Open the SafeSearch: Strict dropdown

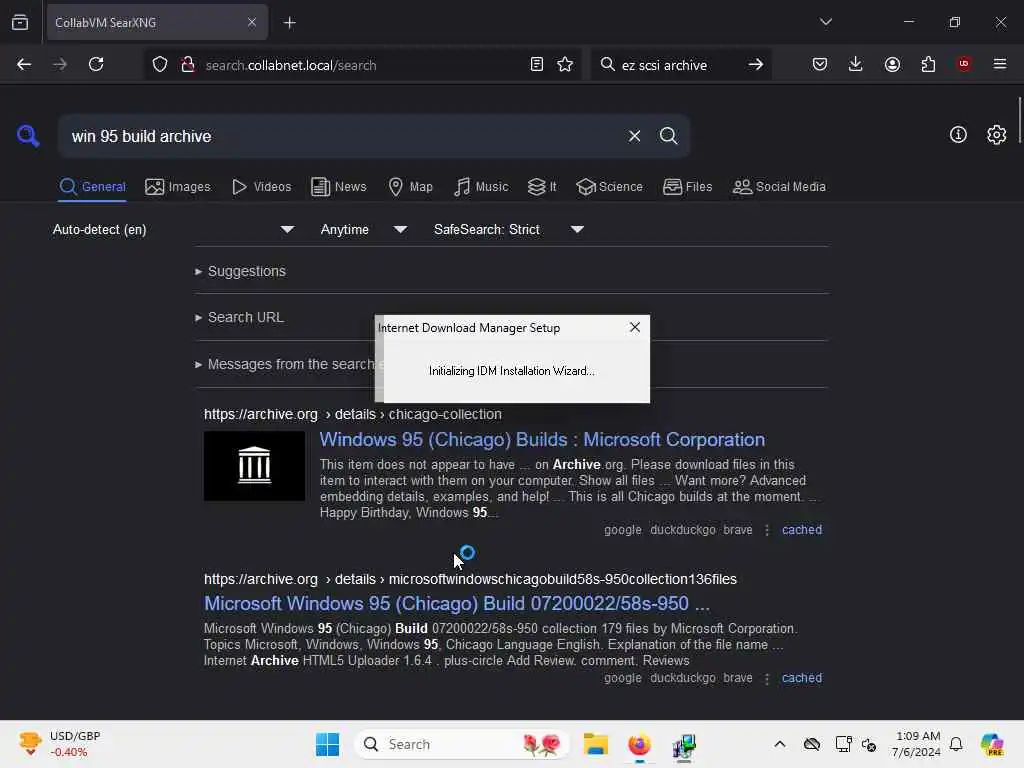pos(508,229)
